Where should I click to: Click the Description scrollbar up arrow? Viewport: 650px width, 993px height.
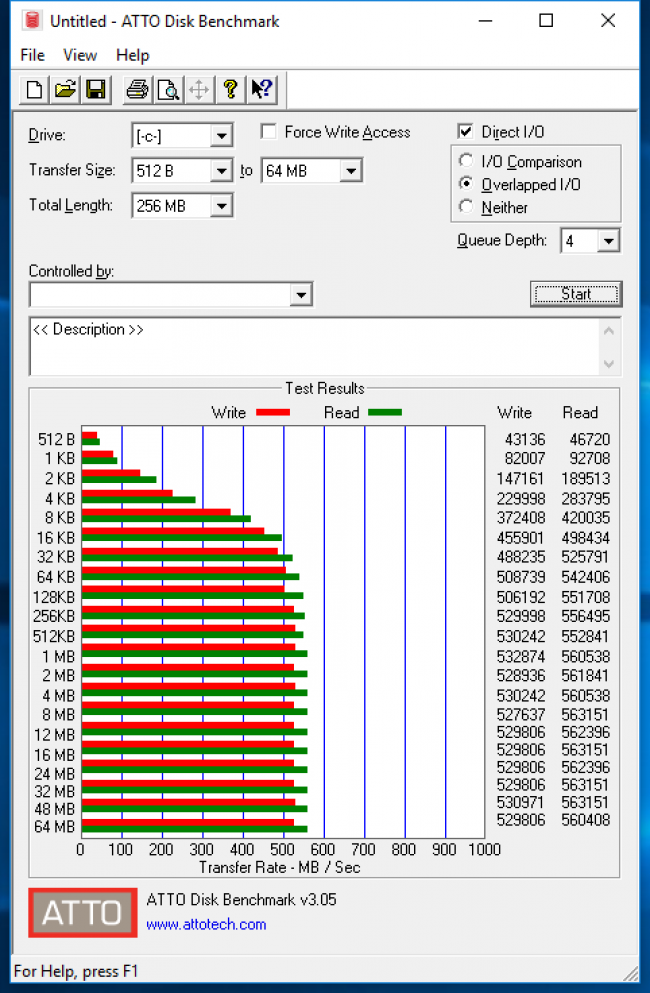click(x=609, y=331)
